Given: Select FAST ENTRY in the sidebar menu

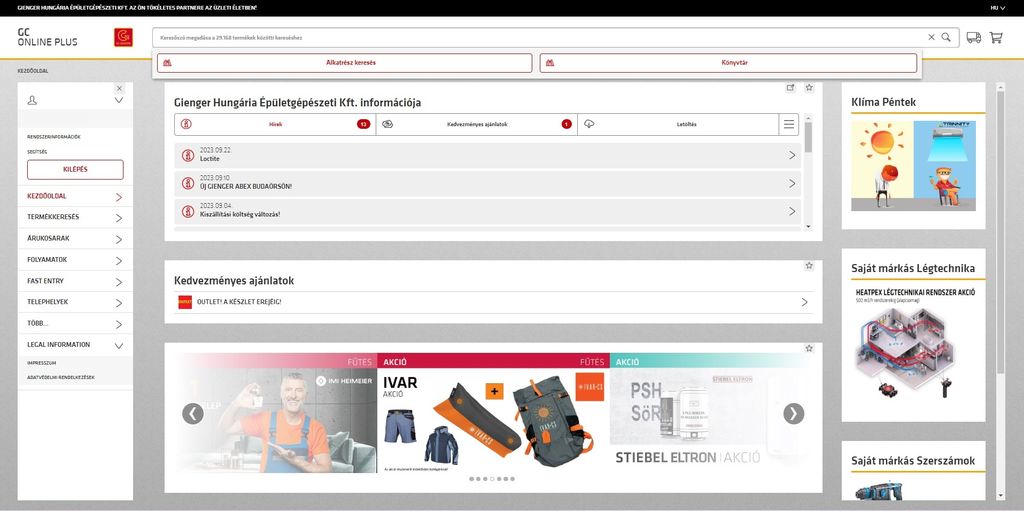Looking at the screenshot, I should pyautogui.click(x=75, y=281).
